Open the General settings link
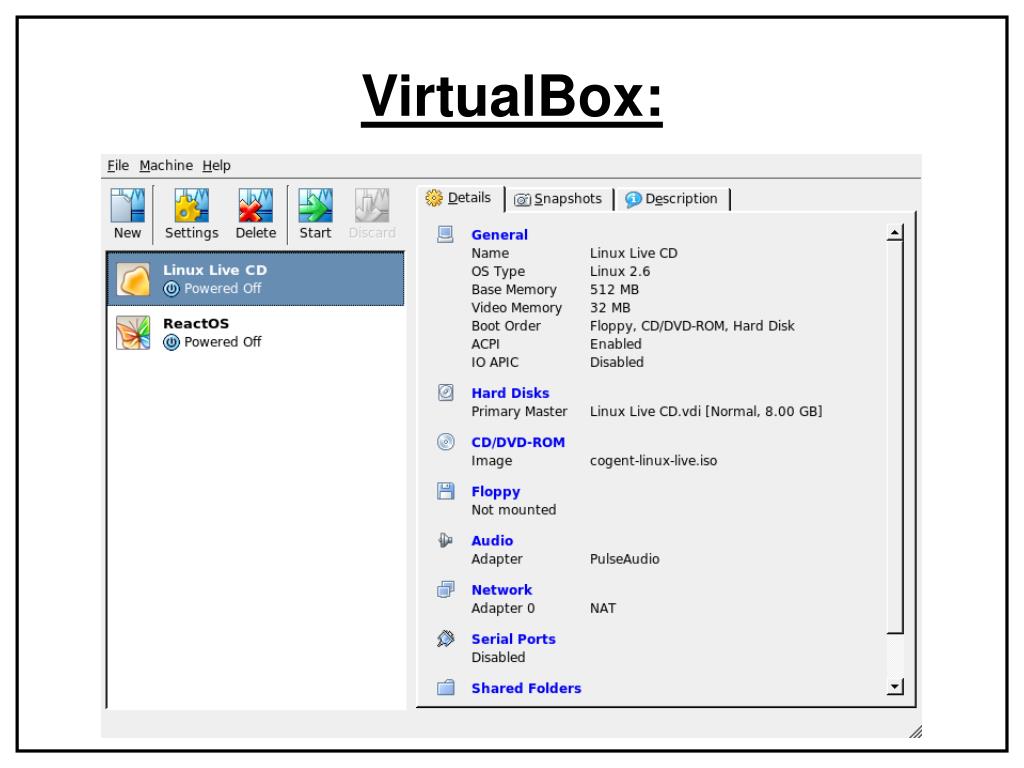This screenshot has width=1024, height=768. click(500, 235)
